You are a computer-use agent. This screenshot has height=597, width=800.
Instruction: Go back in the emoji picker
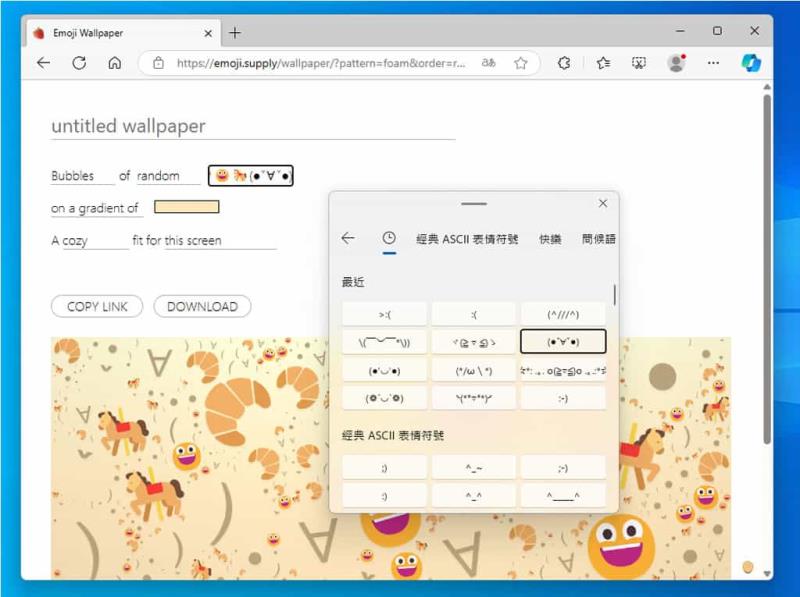[348, 238]
